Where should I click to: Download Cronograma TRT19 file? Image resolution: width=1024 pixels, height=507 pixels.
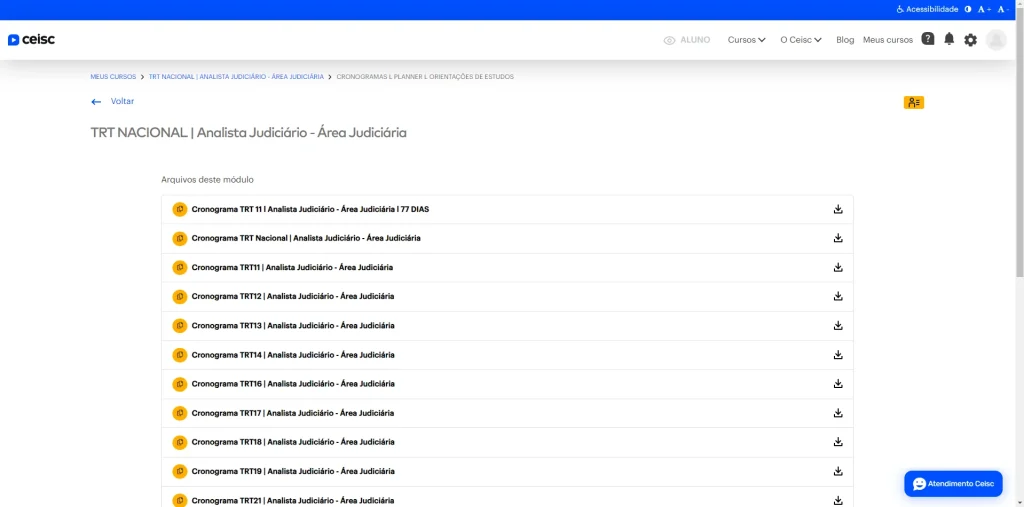coord(838,472)
